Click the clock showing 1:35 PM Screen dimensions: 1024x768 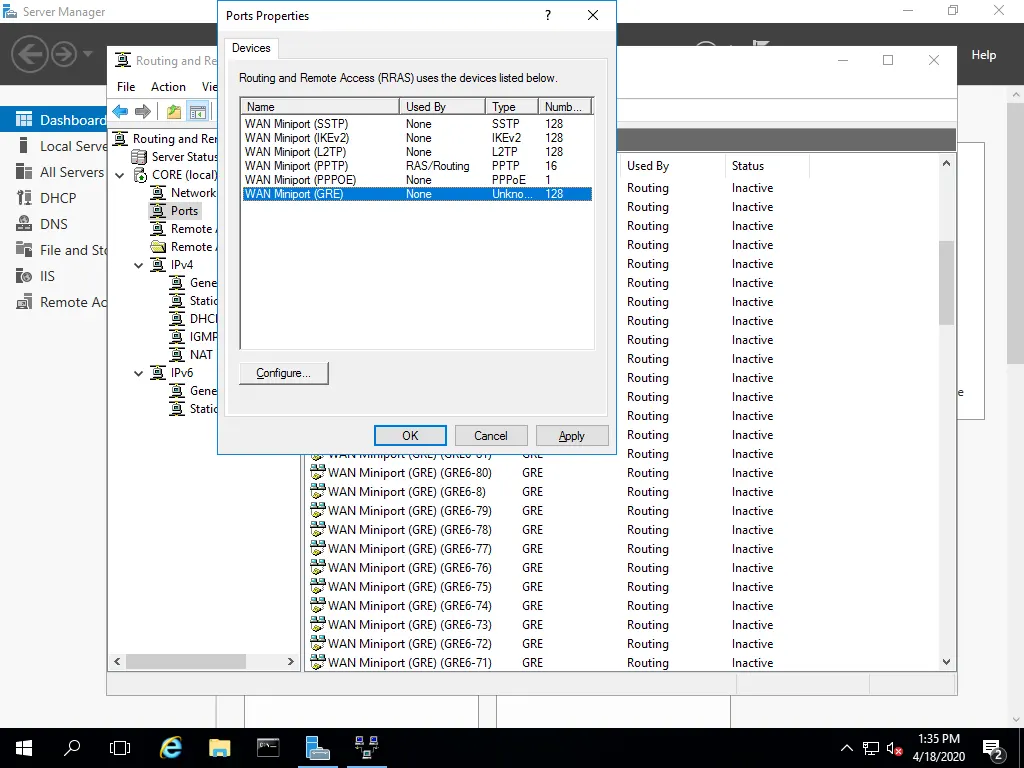[x=938, y=739]
